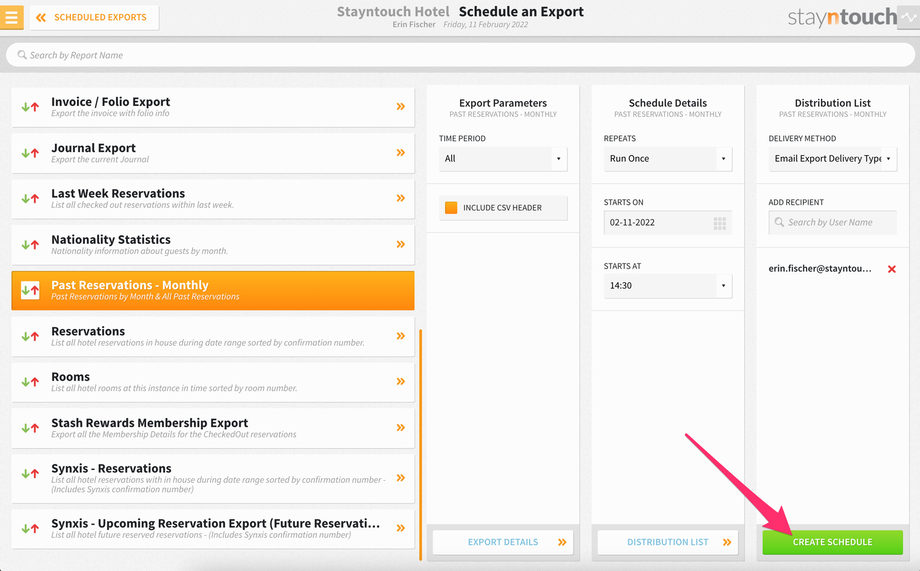The height and width of the screenshot is (571, 920).
Task: Select Past Reservations - Monthly report
Action: click(212, 290)
